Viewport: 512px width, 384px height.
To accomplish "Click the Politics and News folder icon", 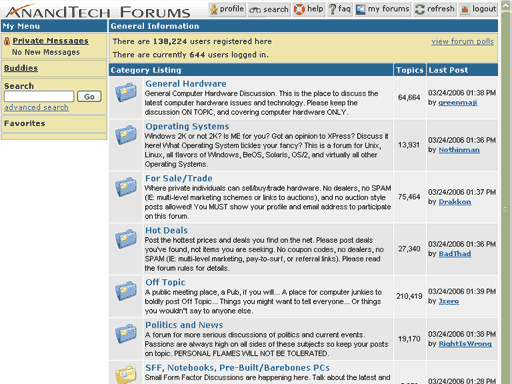I will click(126, 334).
